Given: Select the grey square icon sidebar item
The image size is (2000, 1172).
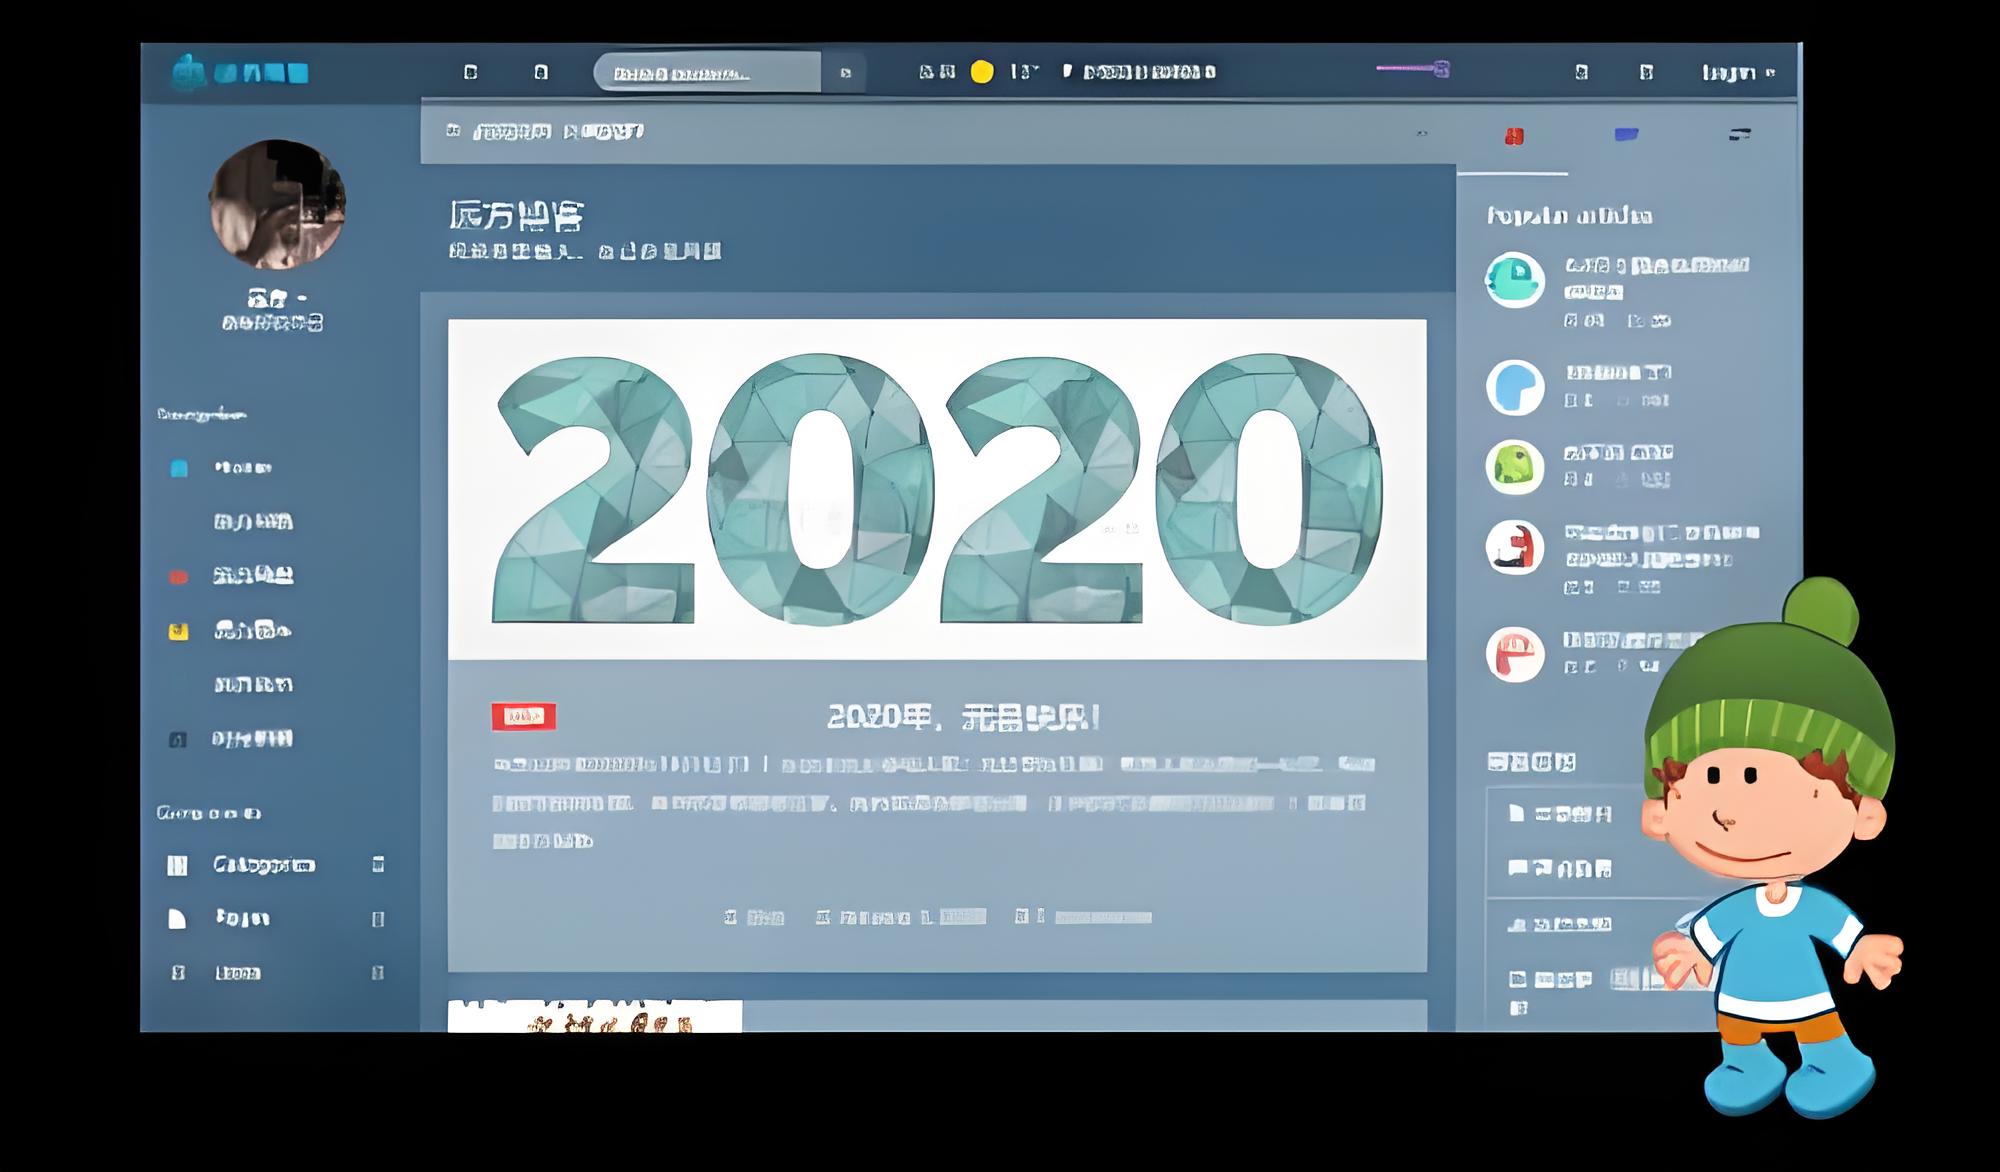Looking at the screenshot, I should [177, 740].
